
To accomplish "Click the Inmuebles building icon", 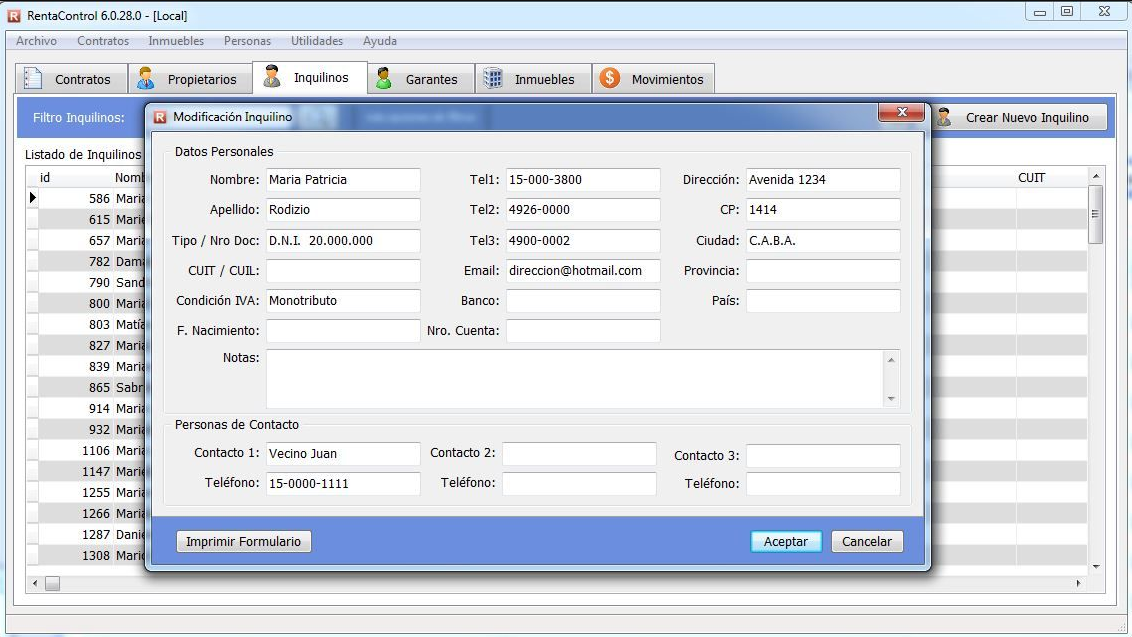I will (493, 79).
